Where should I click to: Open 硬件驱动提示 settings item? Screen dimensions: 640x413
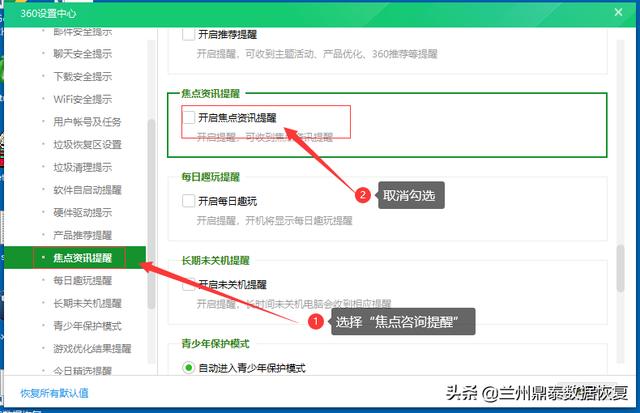82,212
